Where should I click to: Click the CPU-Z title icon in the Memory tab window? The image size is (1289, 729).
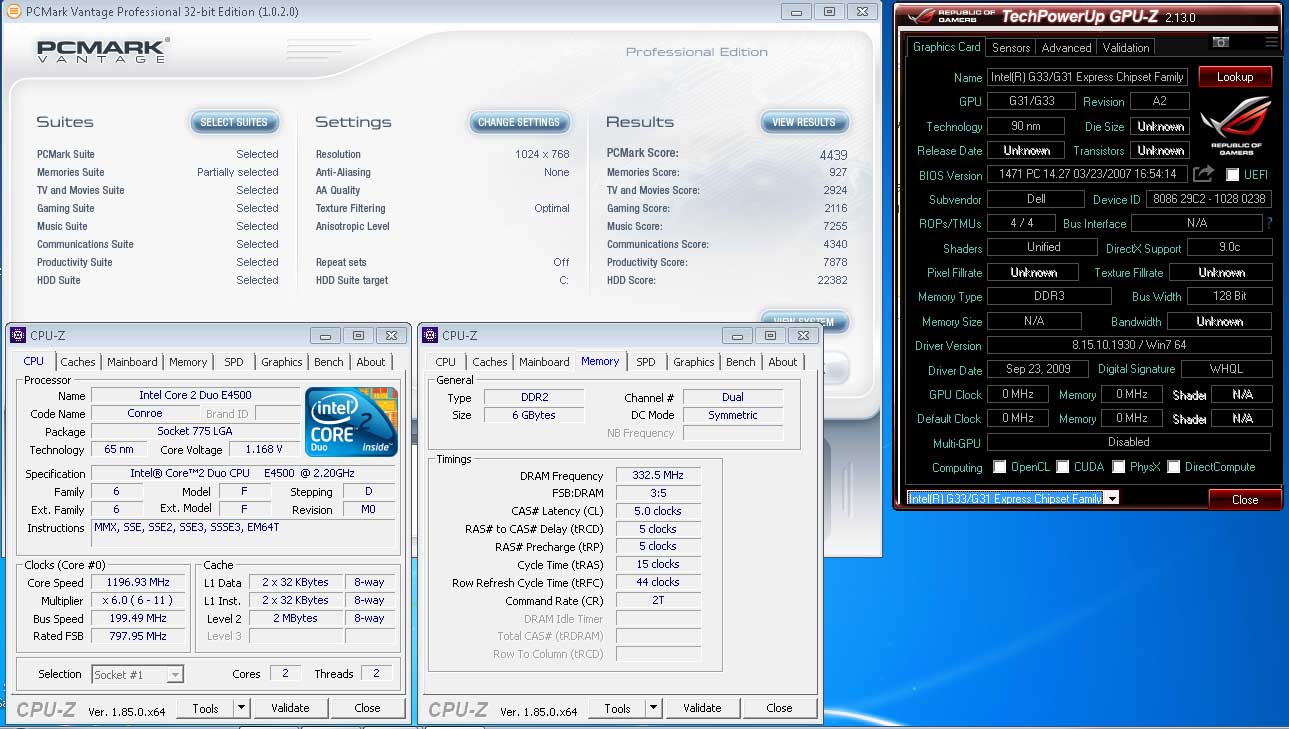coord(431,335)
